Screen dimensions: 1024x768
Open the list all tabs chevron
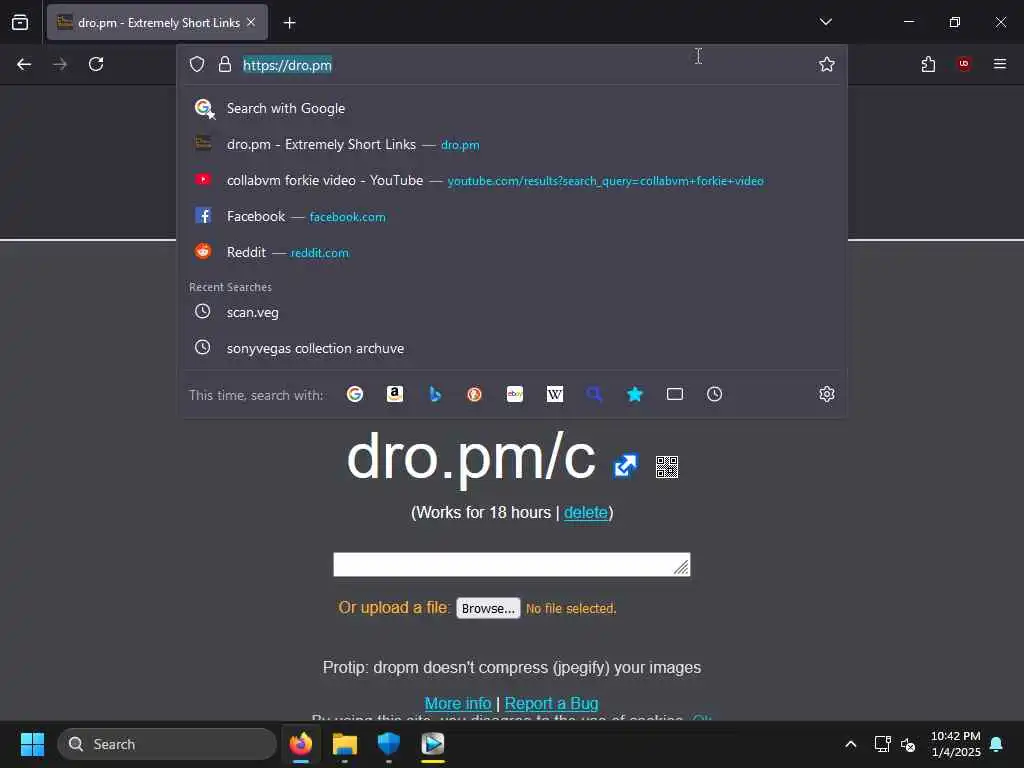coord(826,22)
